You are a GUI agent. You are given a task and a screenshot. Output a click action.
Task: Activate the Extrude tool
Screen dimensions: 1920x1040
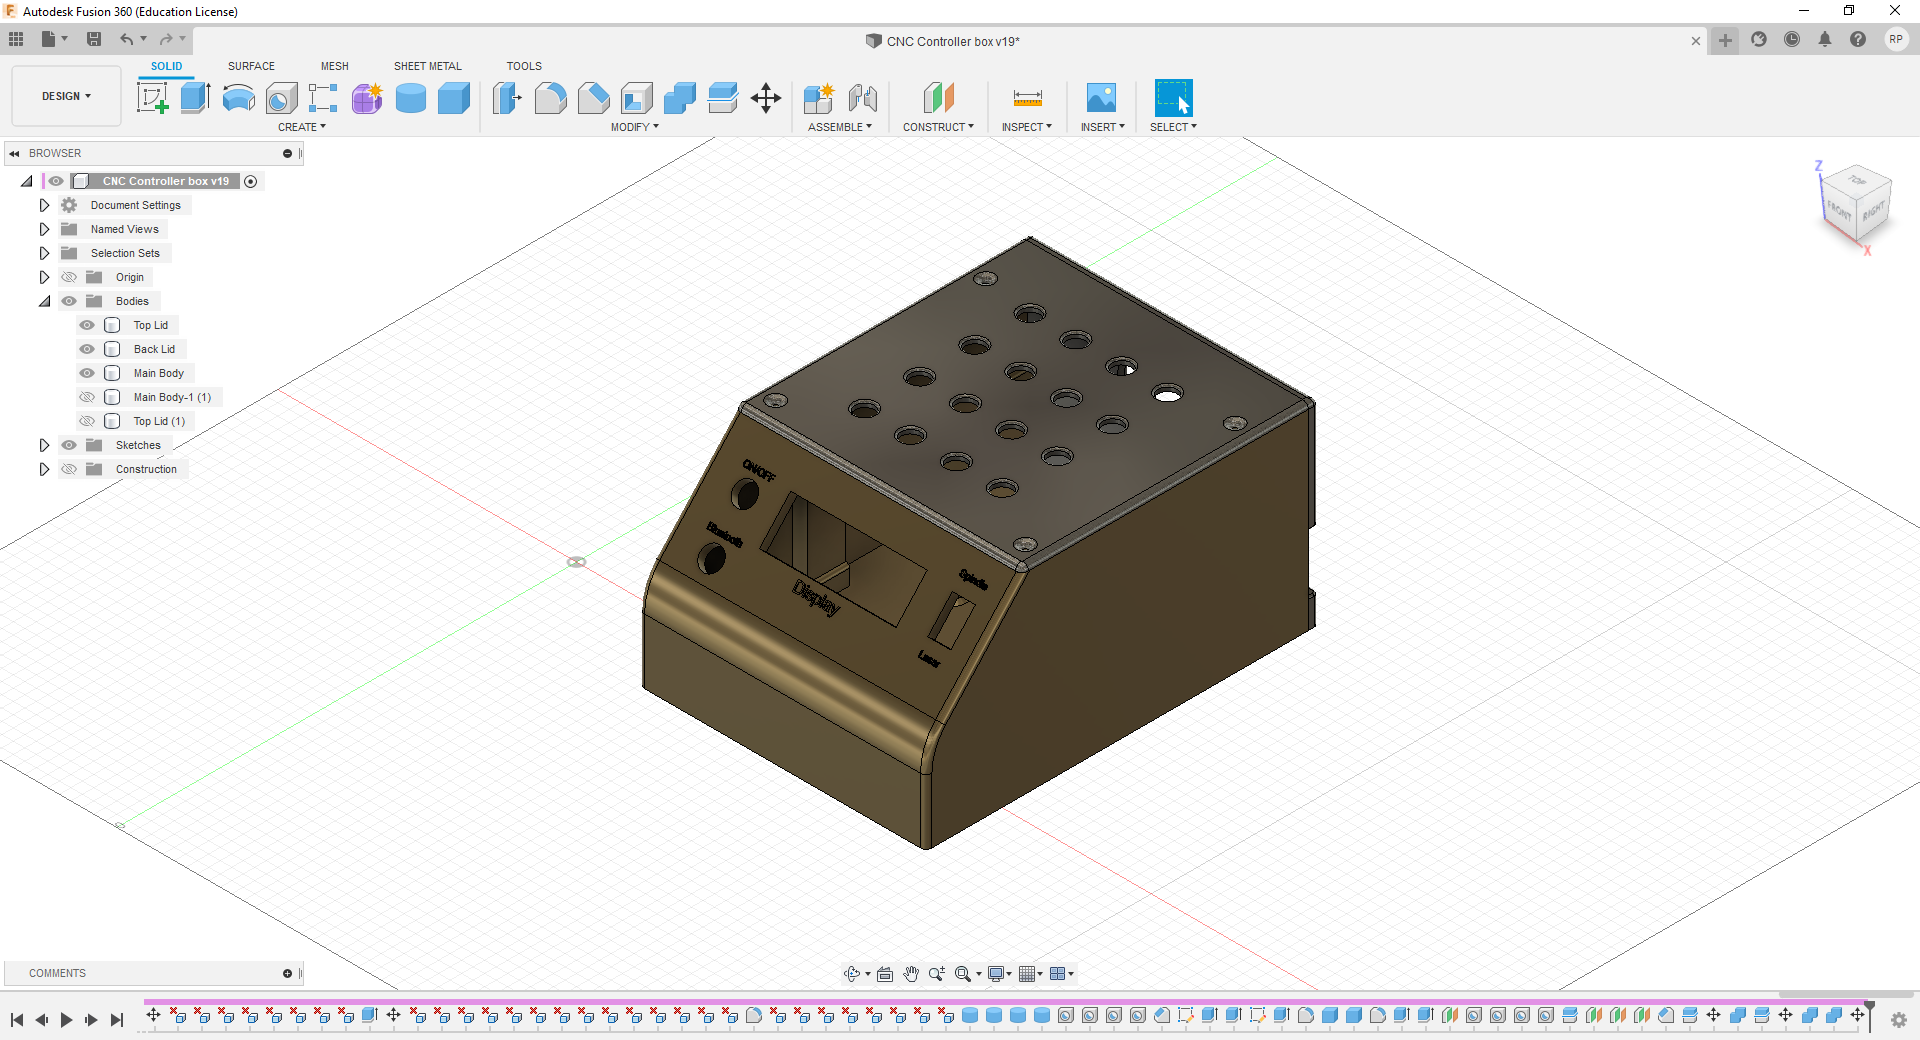tap(193, 98)
